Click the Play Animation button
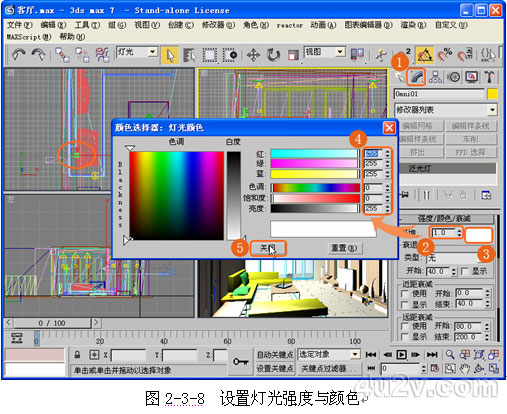The image size is (507, 414). [402, 355]
